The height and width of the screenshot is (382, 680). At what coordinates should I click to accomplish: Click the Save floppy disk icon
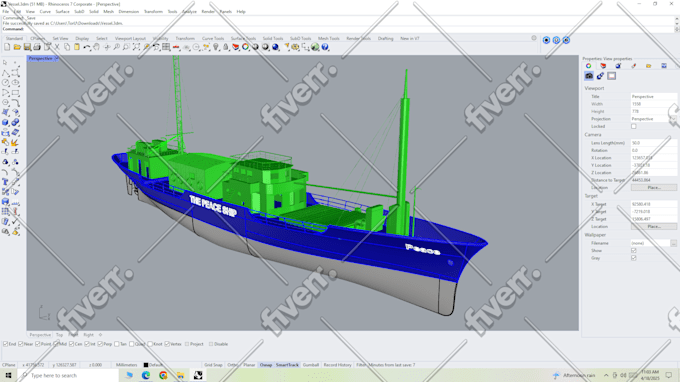27,47
